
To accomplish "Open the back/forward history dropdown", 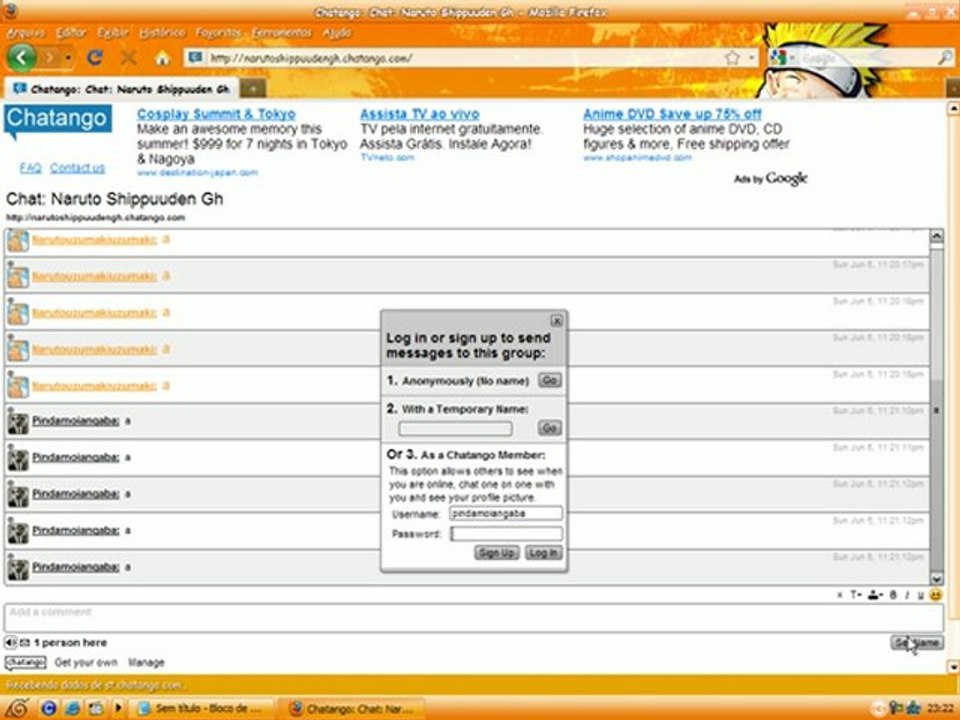I will click(68, 58).
